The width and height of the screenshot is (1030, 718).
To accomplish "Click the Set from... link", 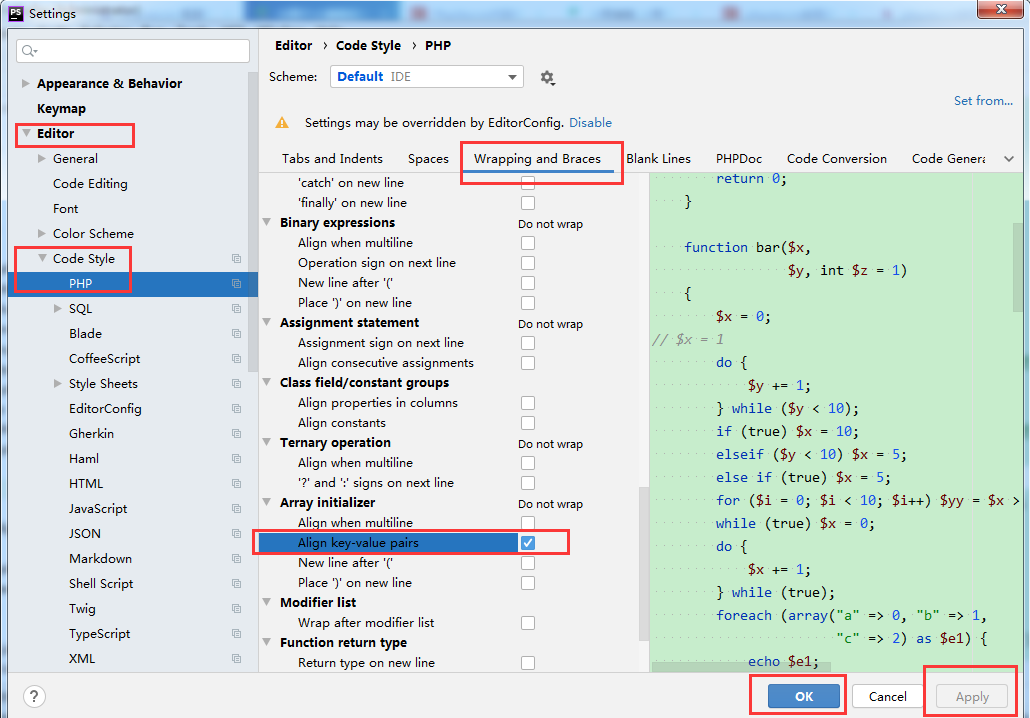I will (x=983, y=101).
